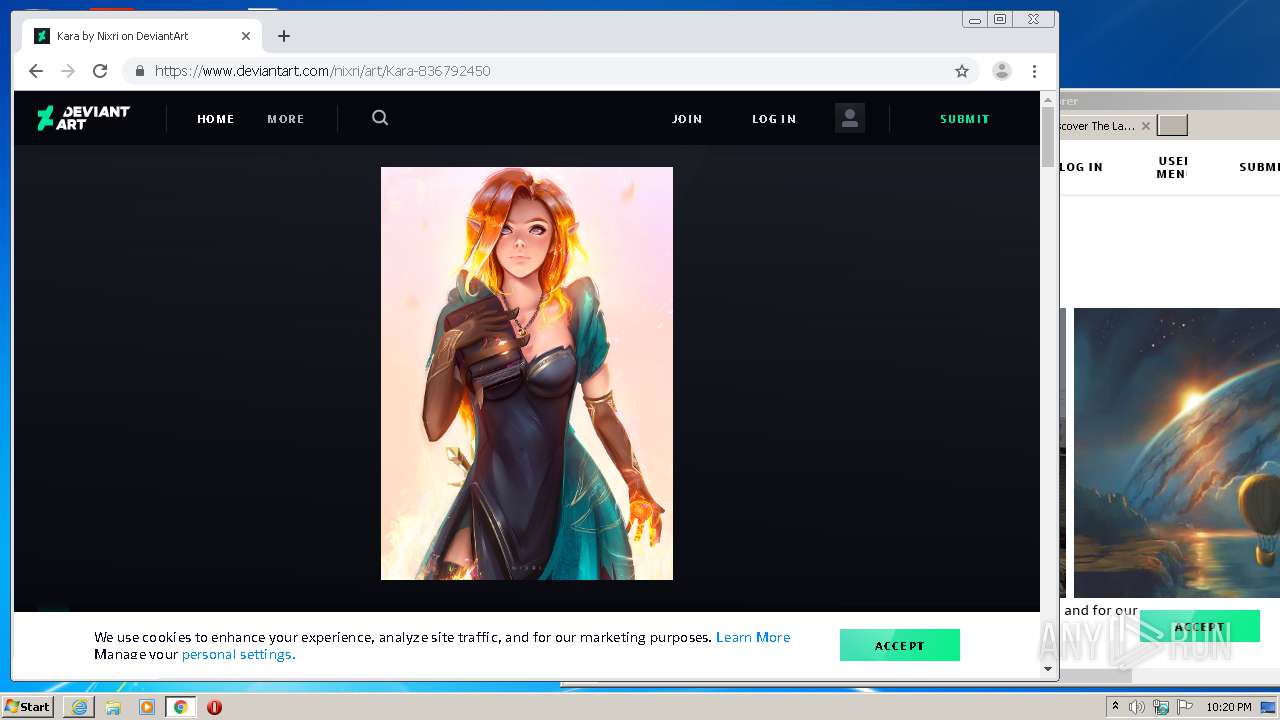
Task: Click the DeviantArt logo
Action: 83,118
